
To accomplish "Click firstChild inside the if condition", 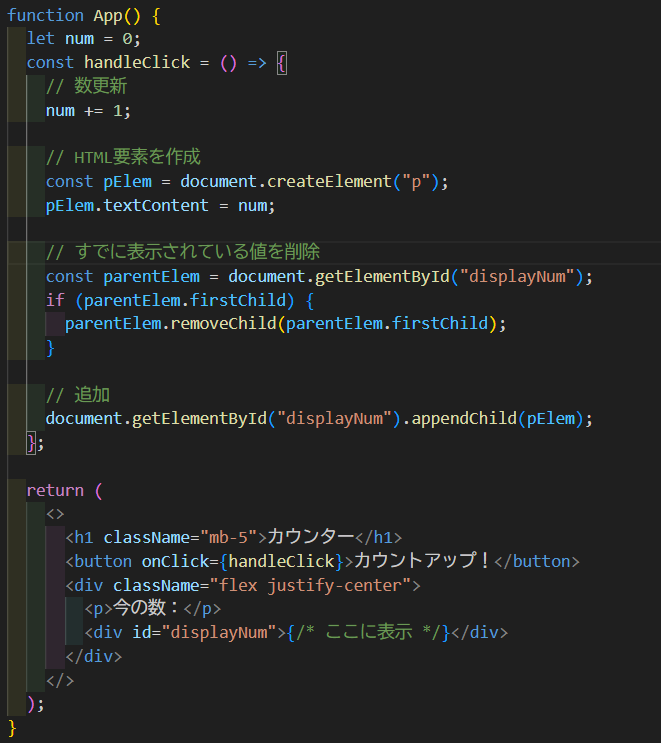I will [x=238, y=300].
